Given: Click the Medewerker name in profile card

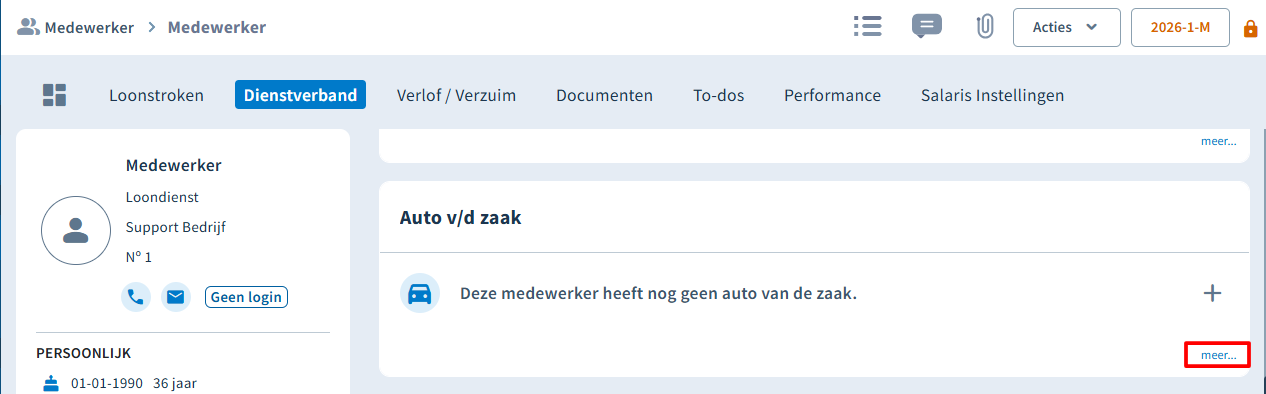Looking at the screenshot, I should coord(174,165).
